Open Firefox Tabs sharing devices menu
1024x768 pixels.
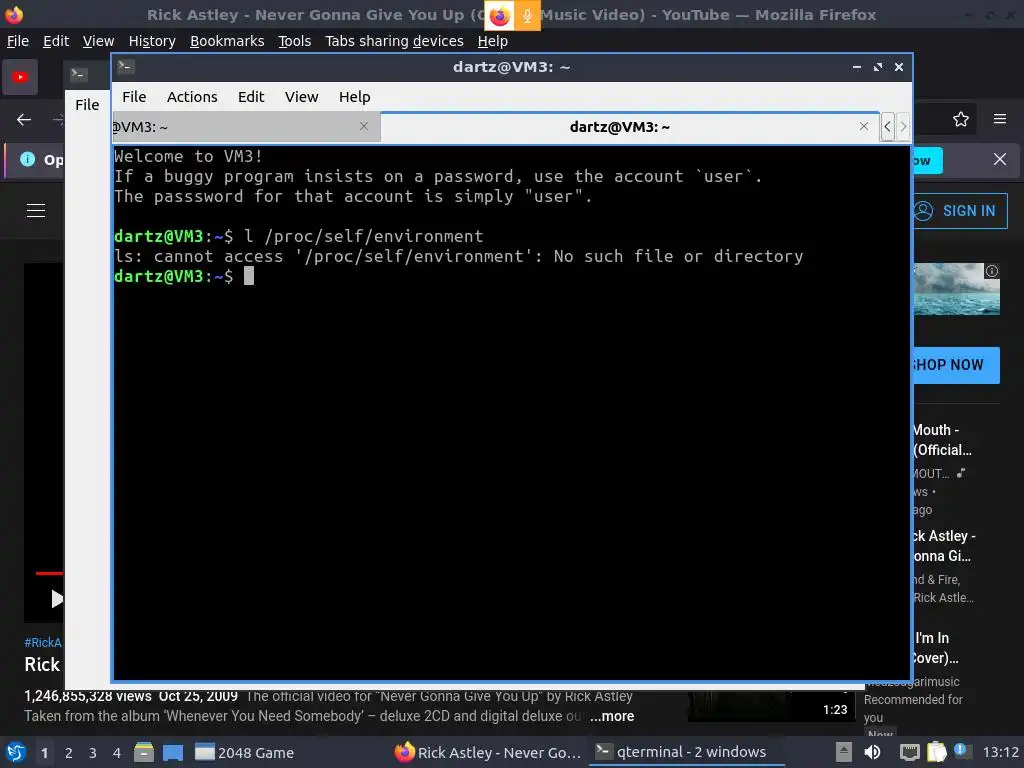394,41
